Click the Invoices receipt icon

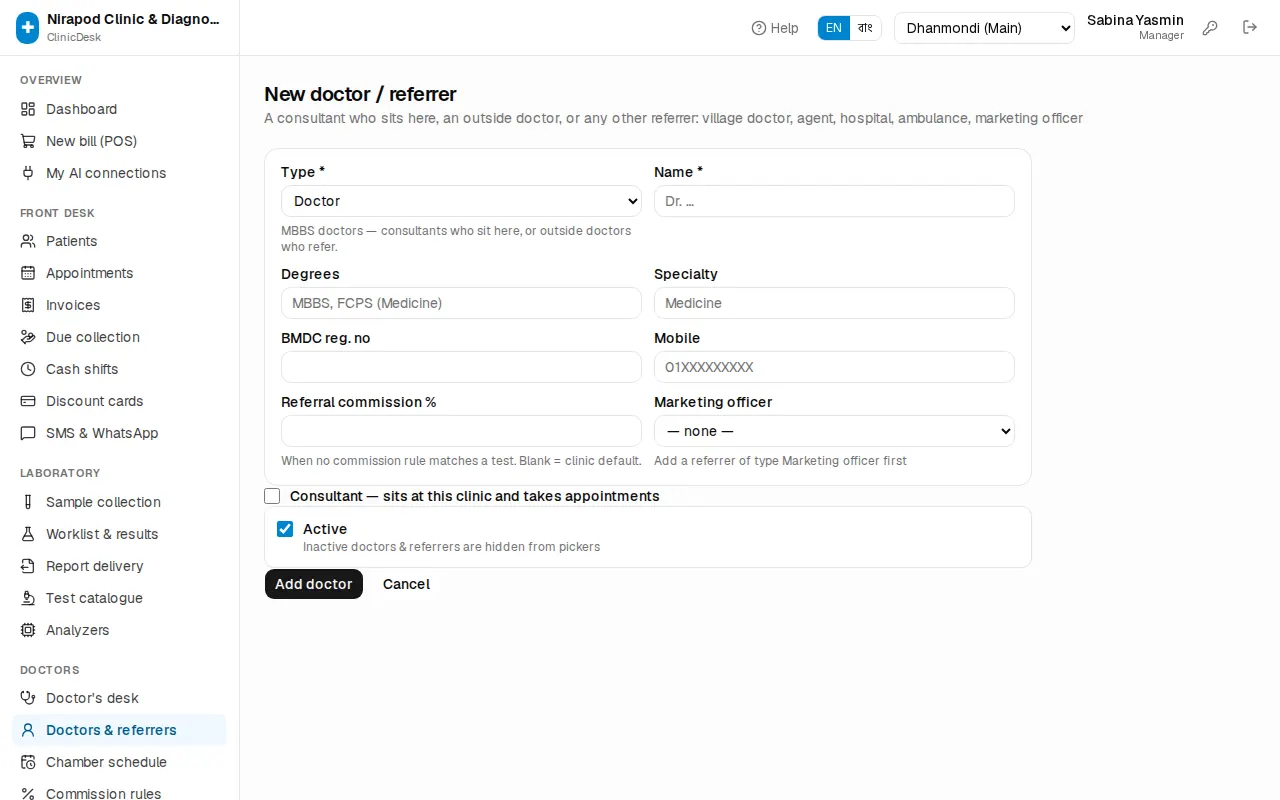28,305
